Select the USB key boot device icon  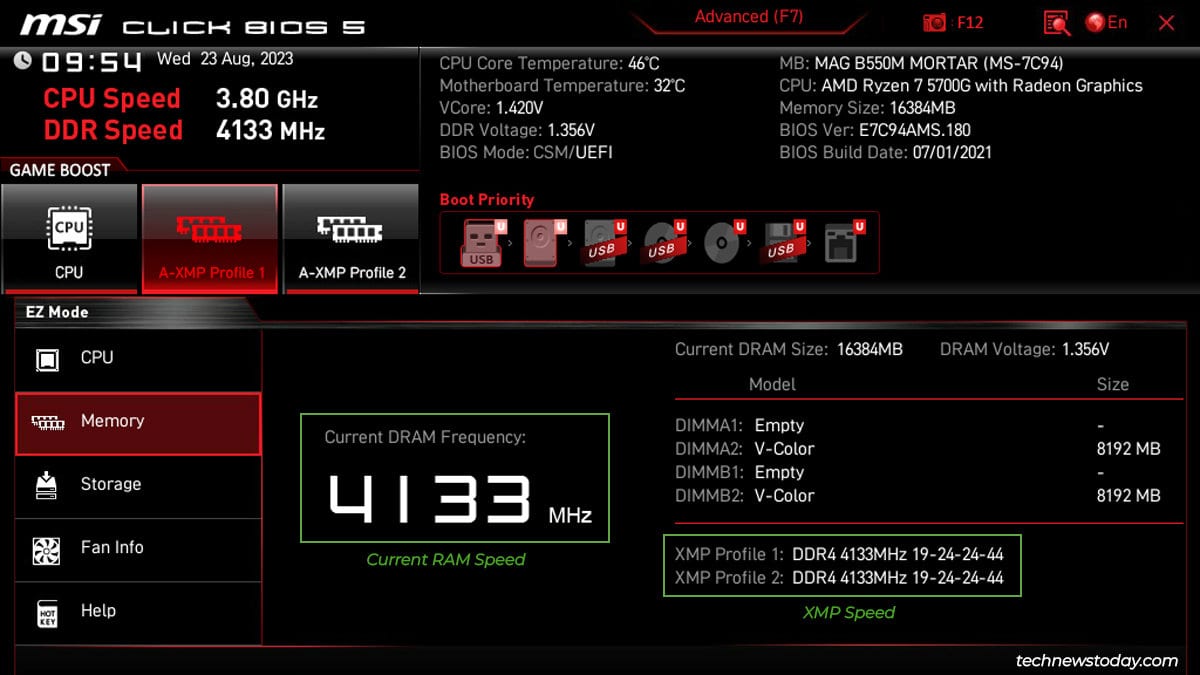482,242
